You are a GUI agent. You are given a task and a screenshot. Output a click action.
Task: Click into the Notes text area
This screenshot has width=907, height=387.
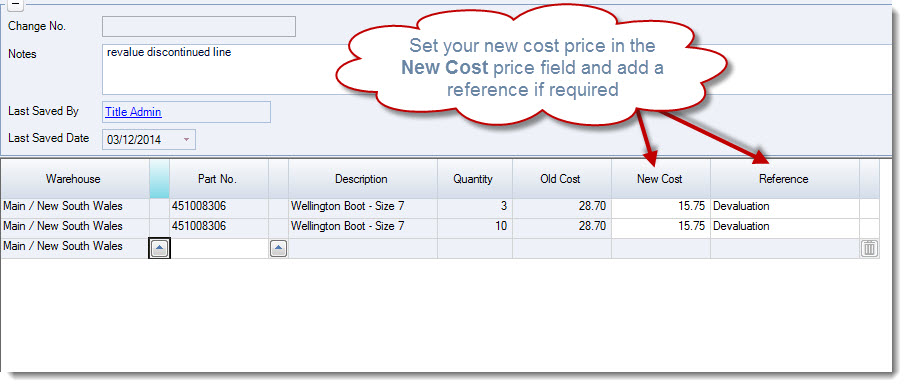coord(497,69)
